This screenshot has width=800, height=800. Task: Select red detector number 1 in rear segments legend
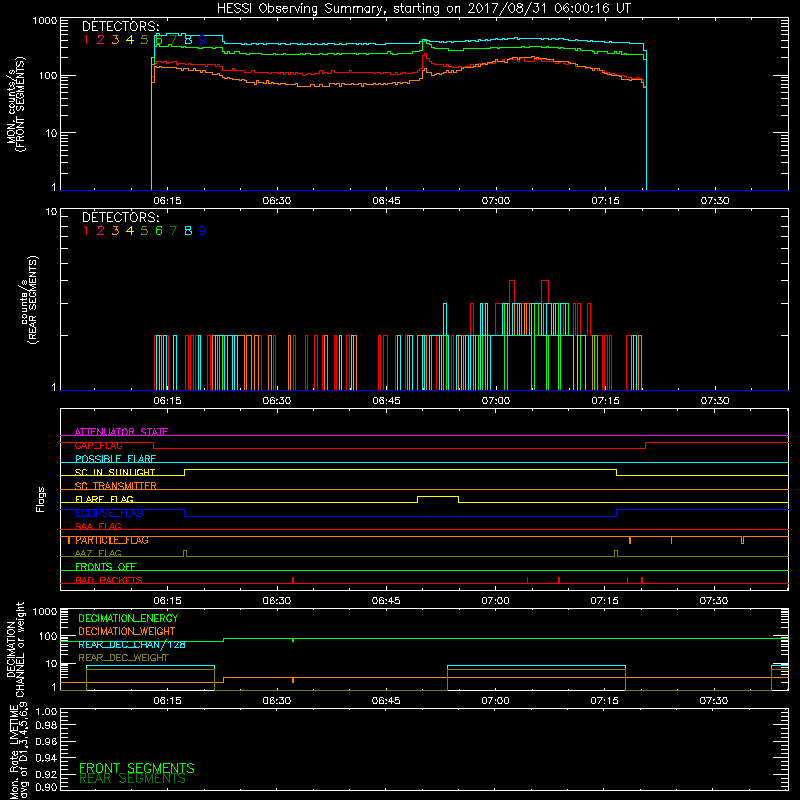coord(86,231)
